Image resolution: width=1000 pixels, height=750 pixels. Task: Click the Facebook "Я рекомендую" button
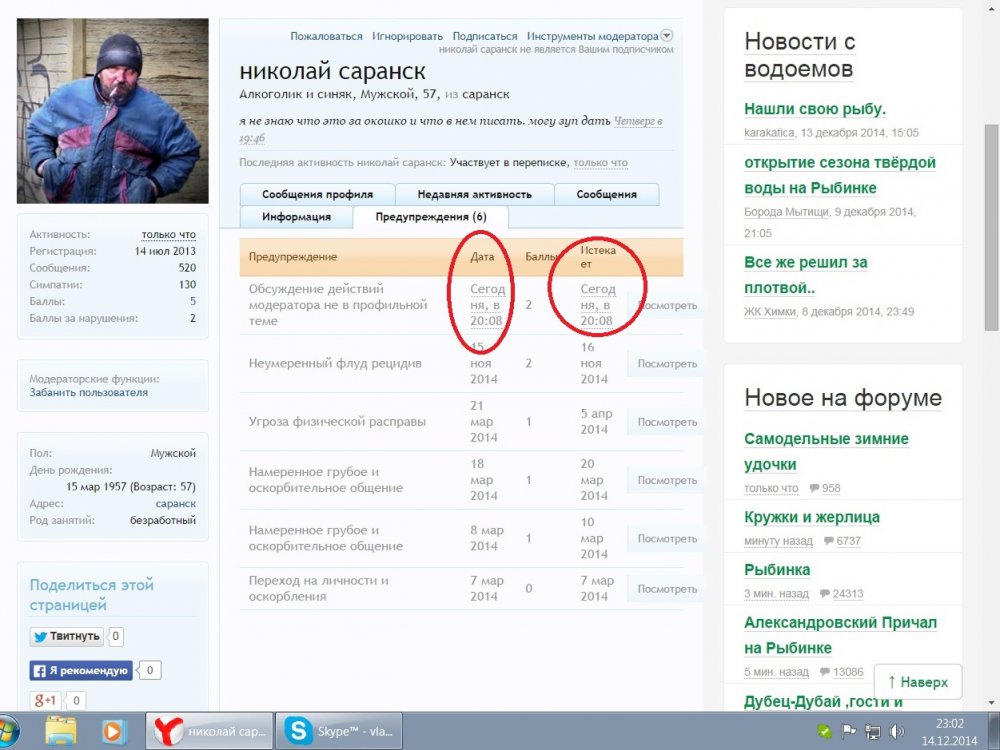pos(81,671)
